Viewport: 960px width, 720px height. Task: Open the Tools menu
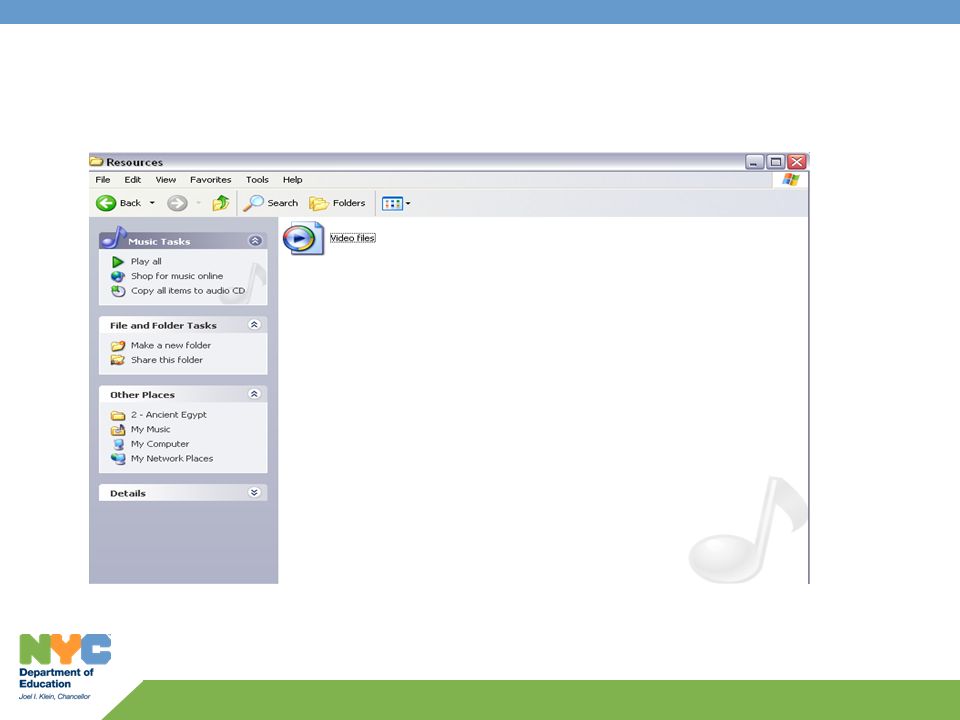point(257,179)
